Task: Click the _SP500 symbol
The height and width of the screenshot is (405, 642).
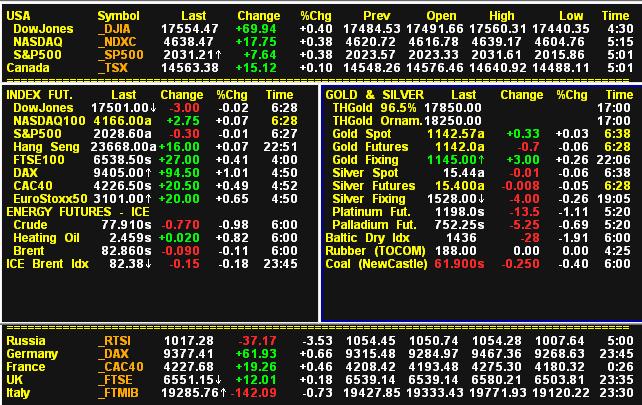Action: 121,55
